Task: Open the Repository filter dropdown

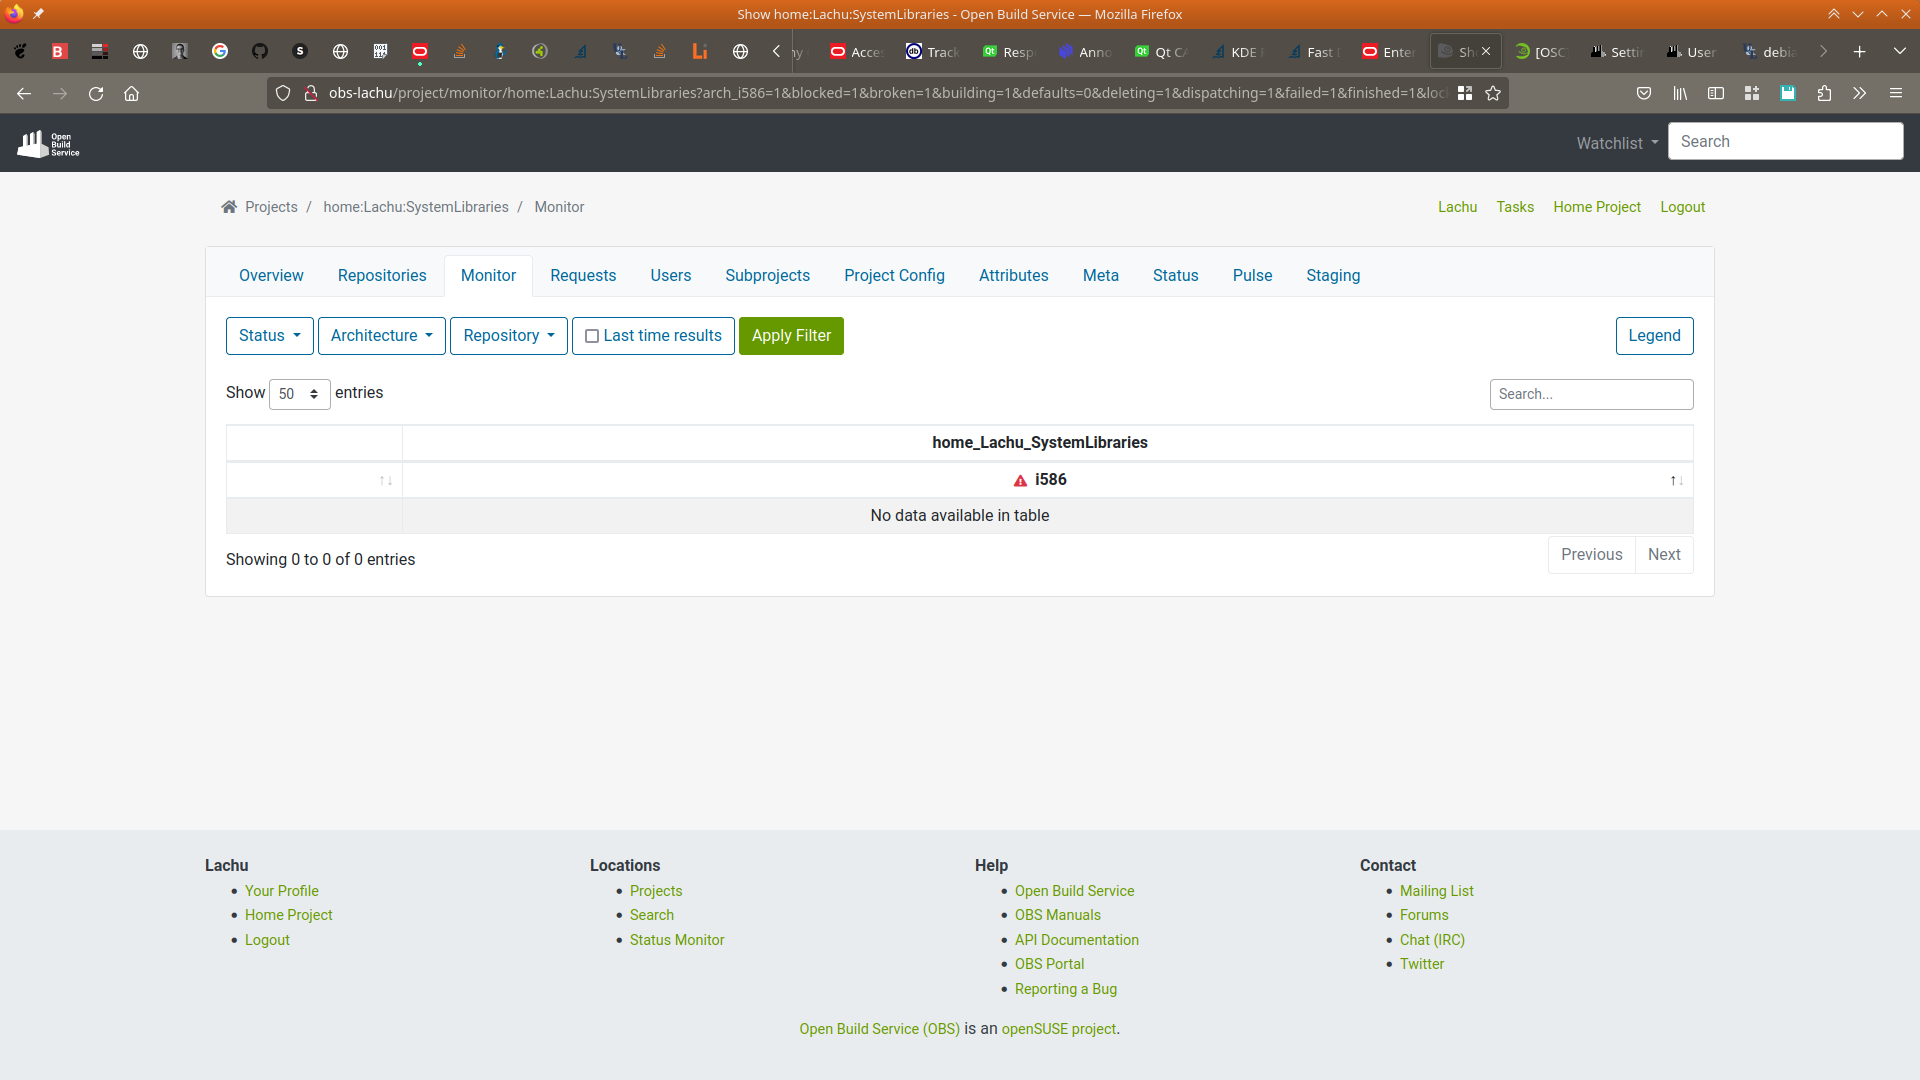Action: (508, 336)
